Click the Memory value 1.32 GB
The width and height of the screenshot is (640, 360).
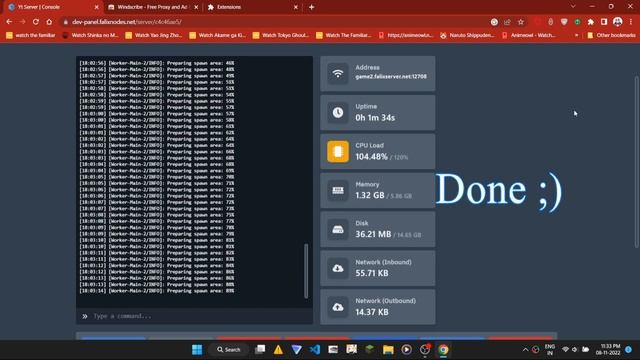[370, 196]
